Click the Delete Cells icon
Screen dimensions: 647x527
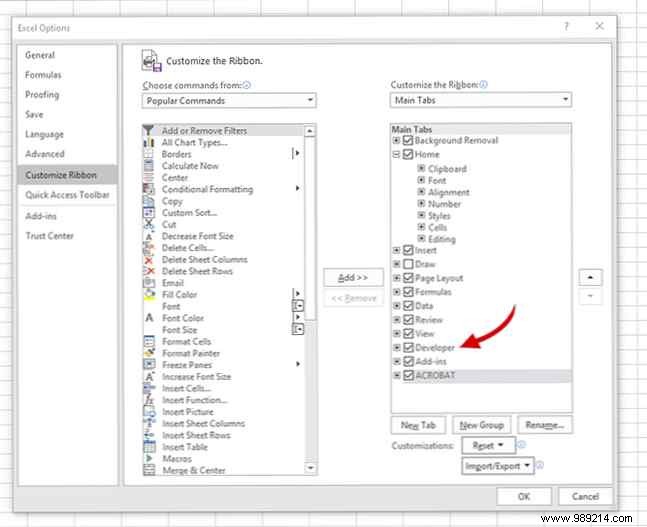pyautogui.click(x=148, y=248)
